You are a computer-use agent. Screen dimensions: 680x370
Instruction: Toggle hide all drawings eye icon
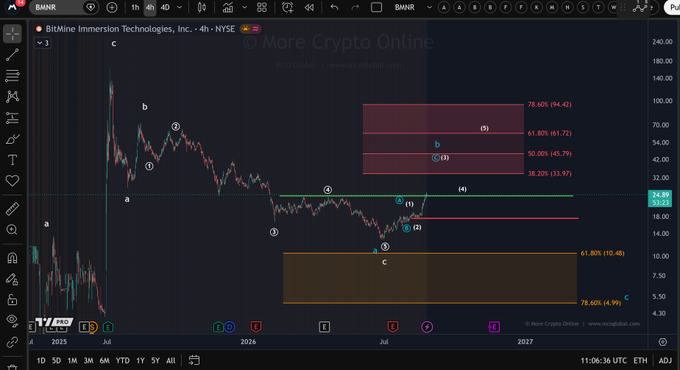point(12,321)
